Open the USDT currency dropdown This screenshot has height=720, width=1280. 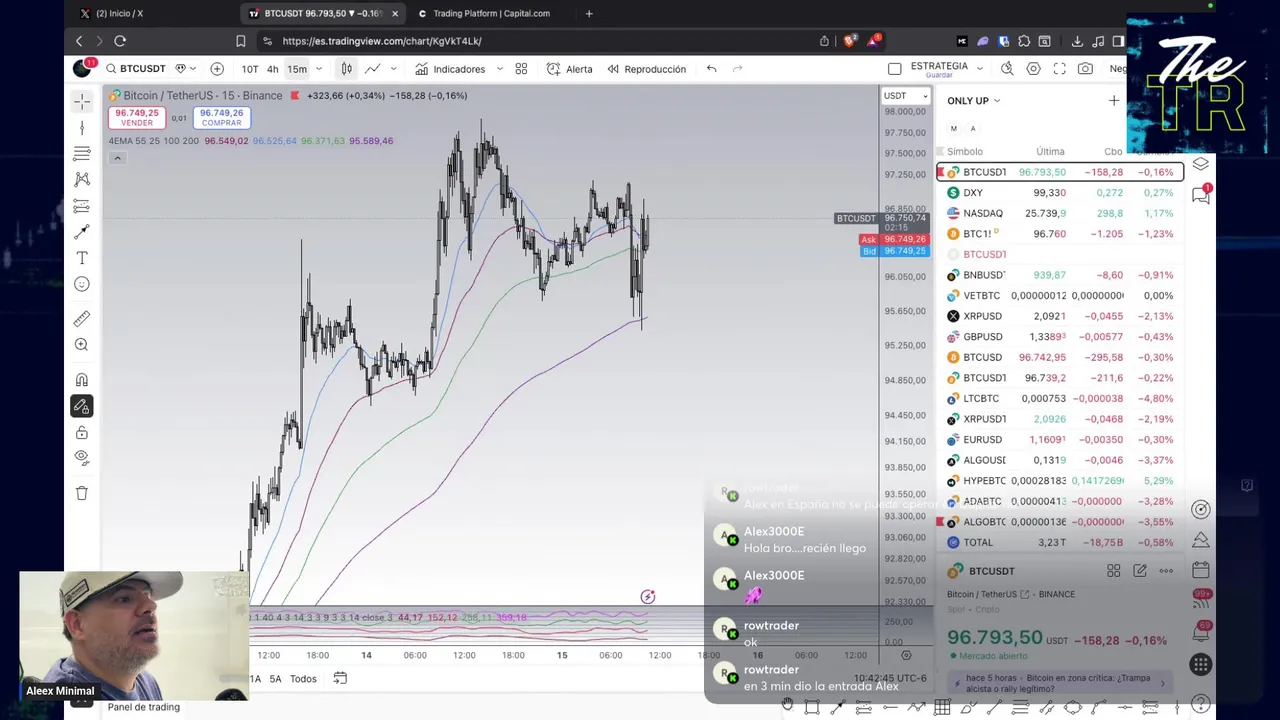tap(906, 96)
